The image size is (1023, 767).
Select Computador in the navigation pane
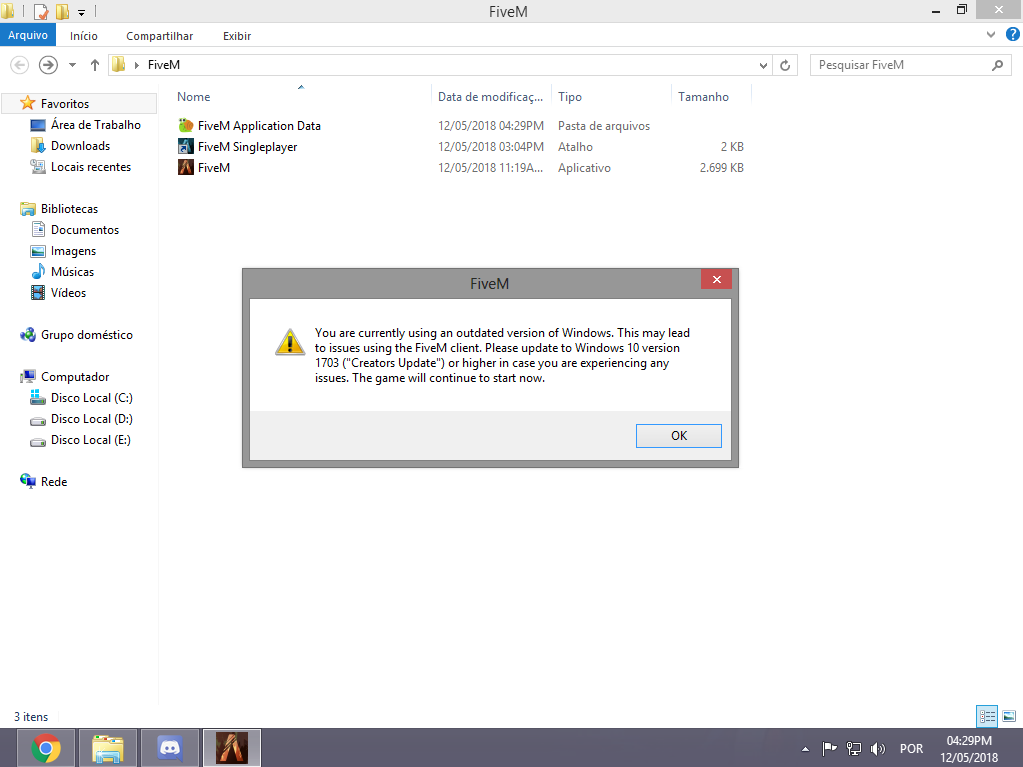point(74,377)
